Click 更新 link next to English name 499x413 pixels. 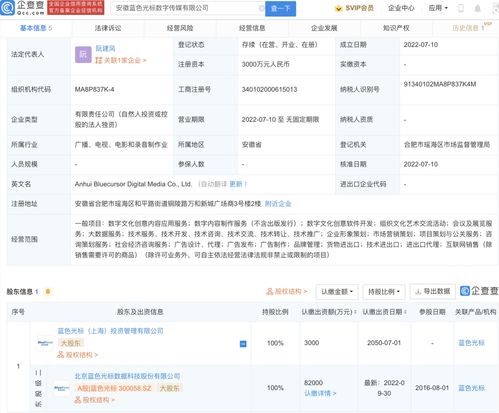pos(236,184)
